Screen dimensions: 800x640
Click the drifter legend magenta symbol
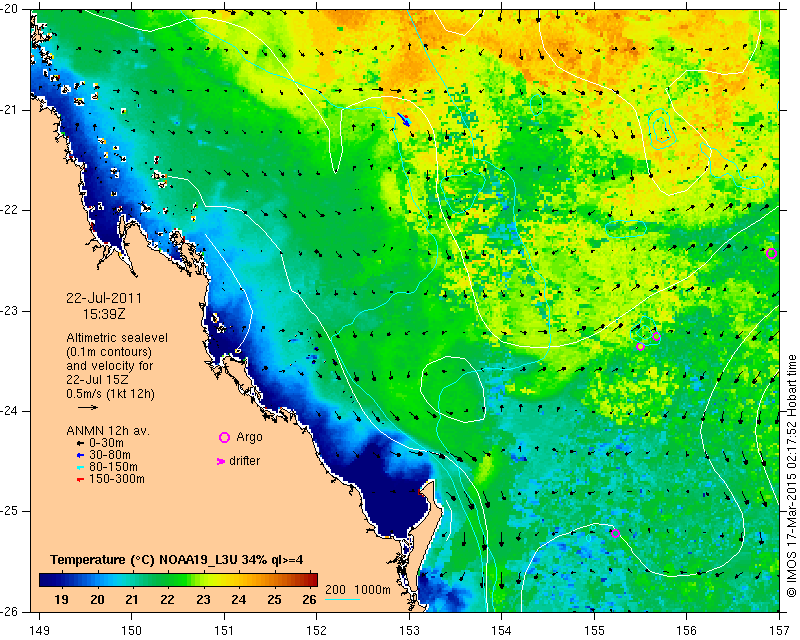(x=221, y=461)
